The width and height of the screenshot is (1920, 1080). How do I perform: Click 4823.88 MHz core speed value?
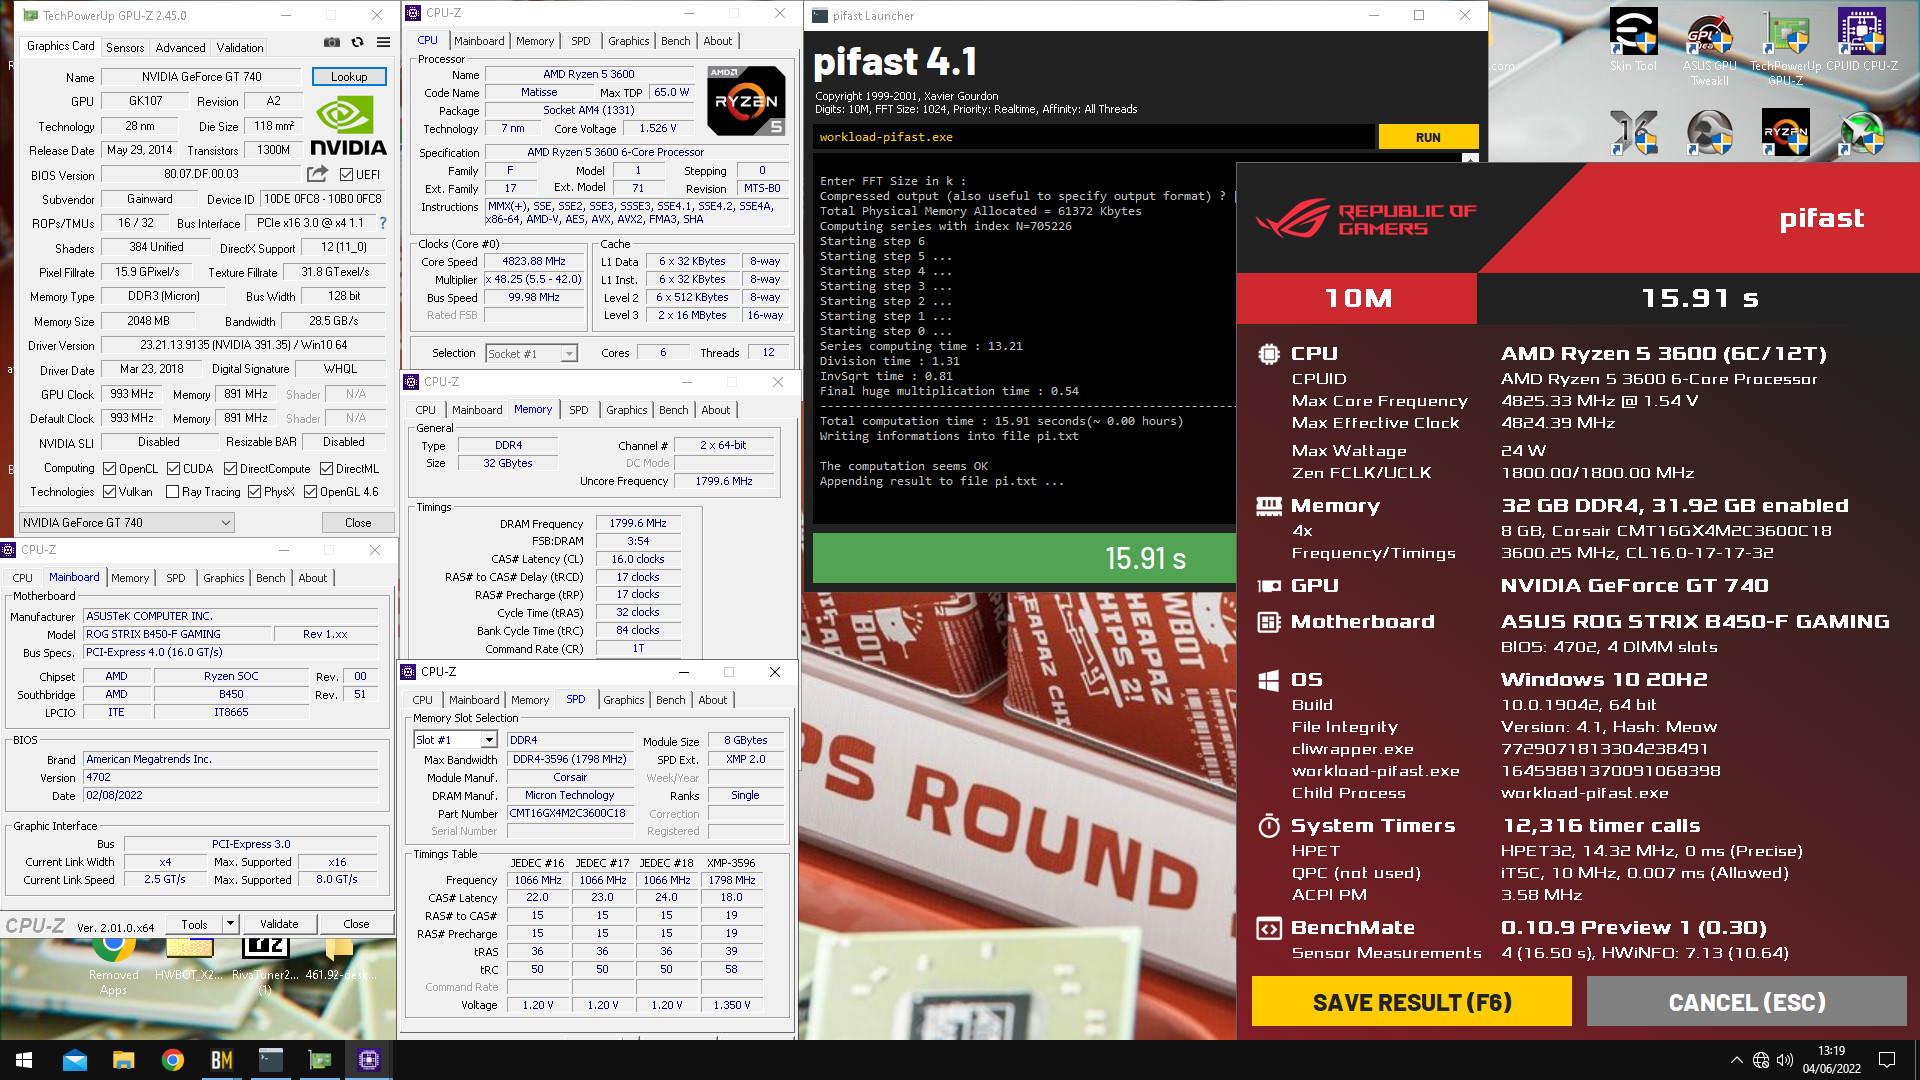(x=534, y=261)
